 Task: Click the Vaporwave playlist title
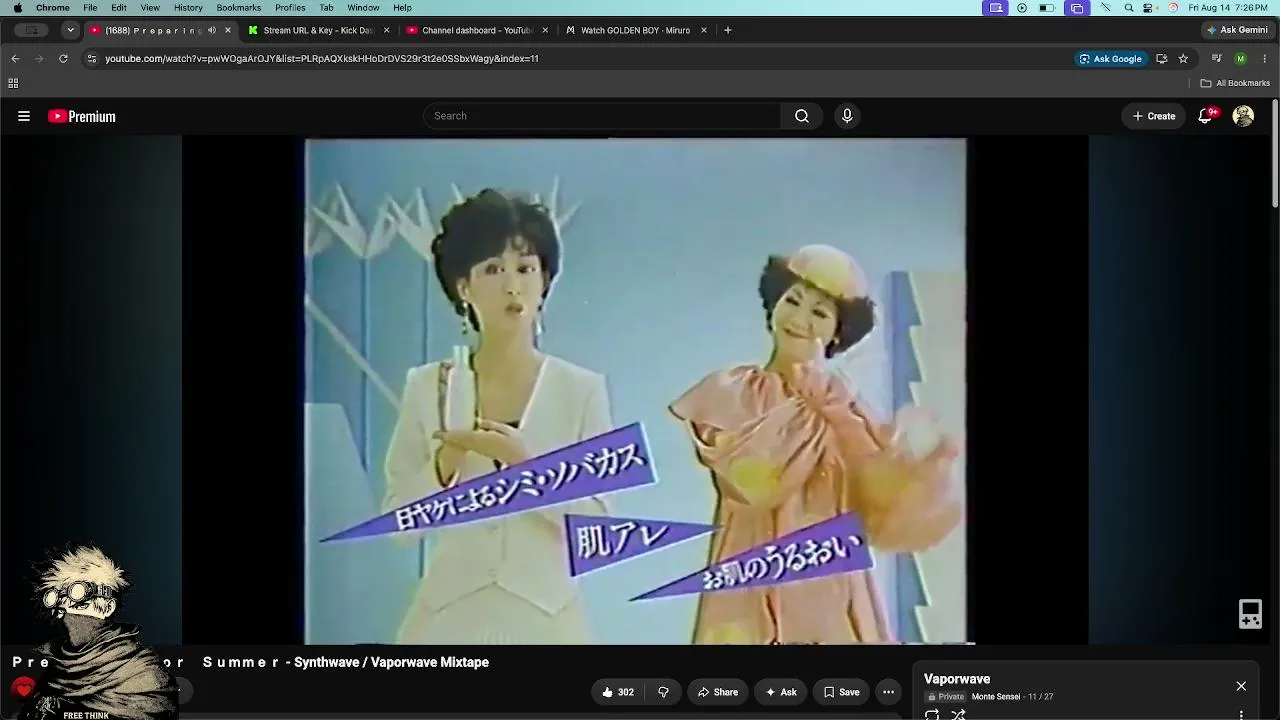tap(957, 679)
